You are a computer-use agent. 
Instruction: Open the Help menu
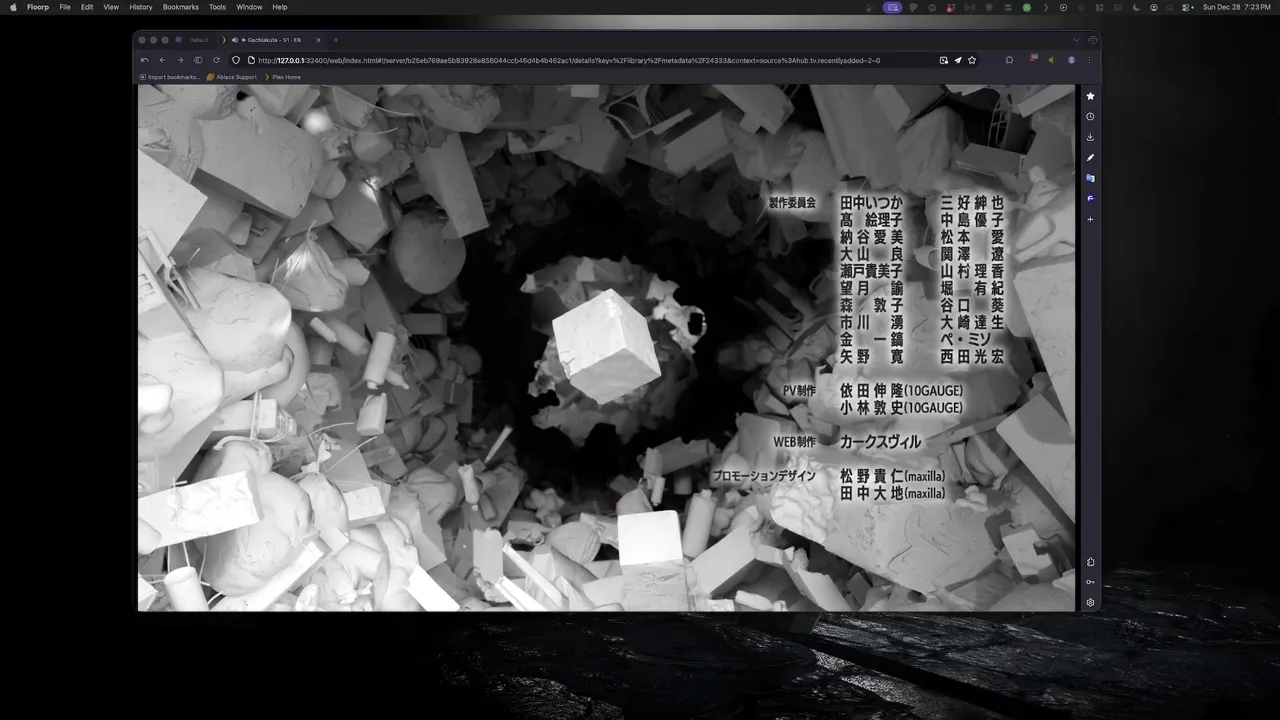(x=280, y=7)
